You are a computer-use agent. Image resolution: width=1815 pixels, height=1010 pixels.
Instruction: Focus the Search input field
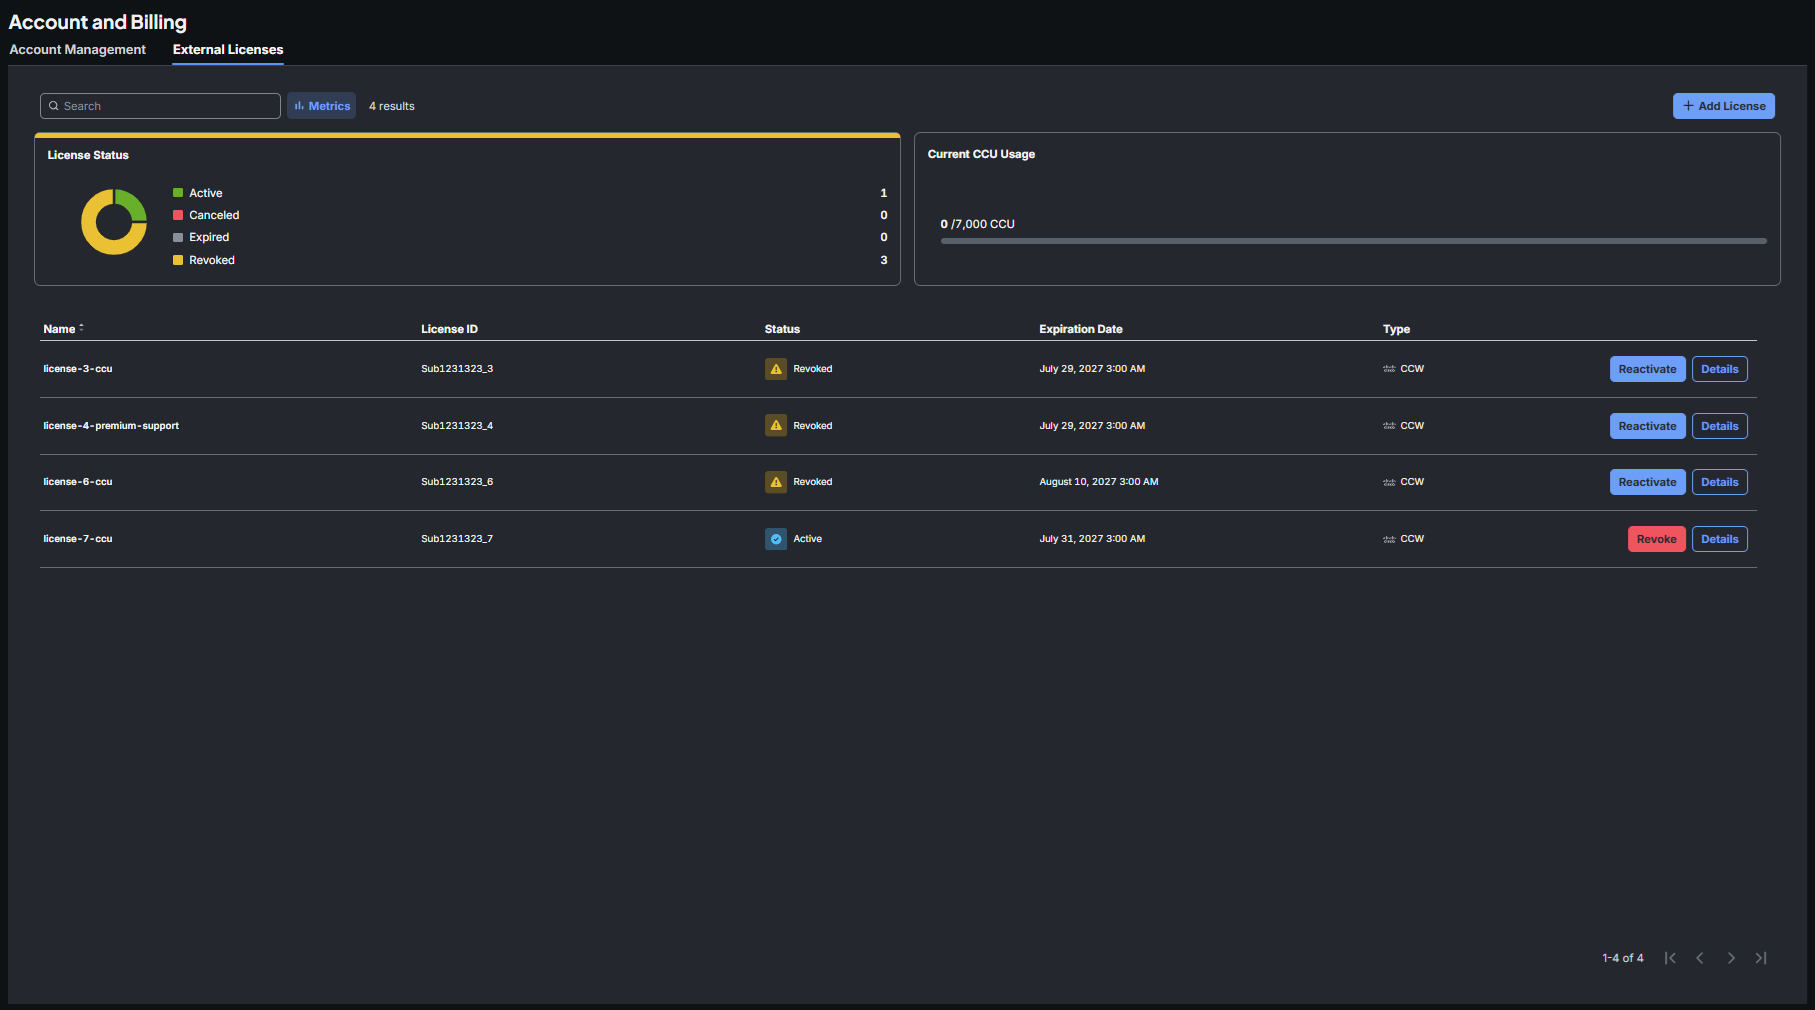point(160,106)
